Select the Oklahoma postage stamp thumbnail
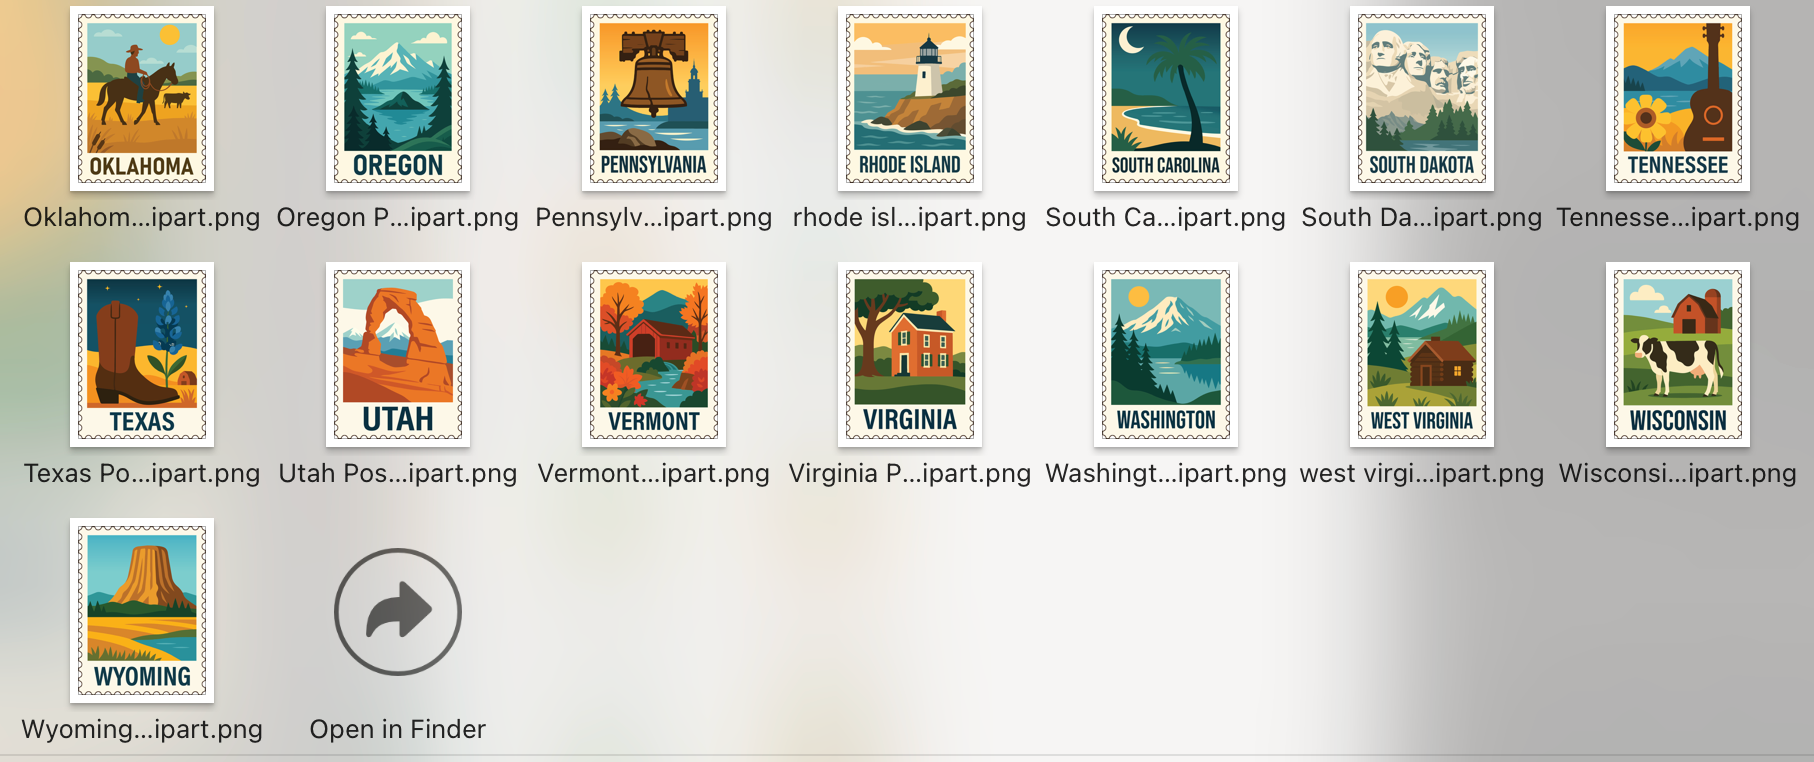Viewport: 1814px width, 762px height. pyautogui.click(x=142, y=98)
